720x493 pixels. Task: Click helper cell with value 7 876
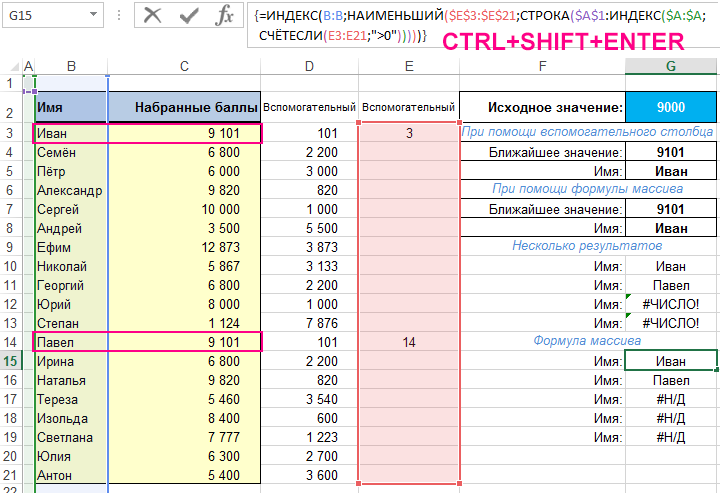coord(309,323)
